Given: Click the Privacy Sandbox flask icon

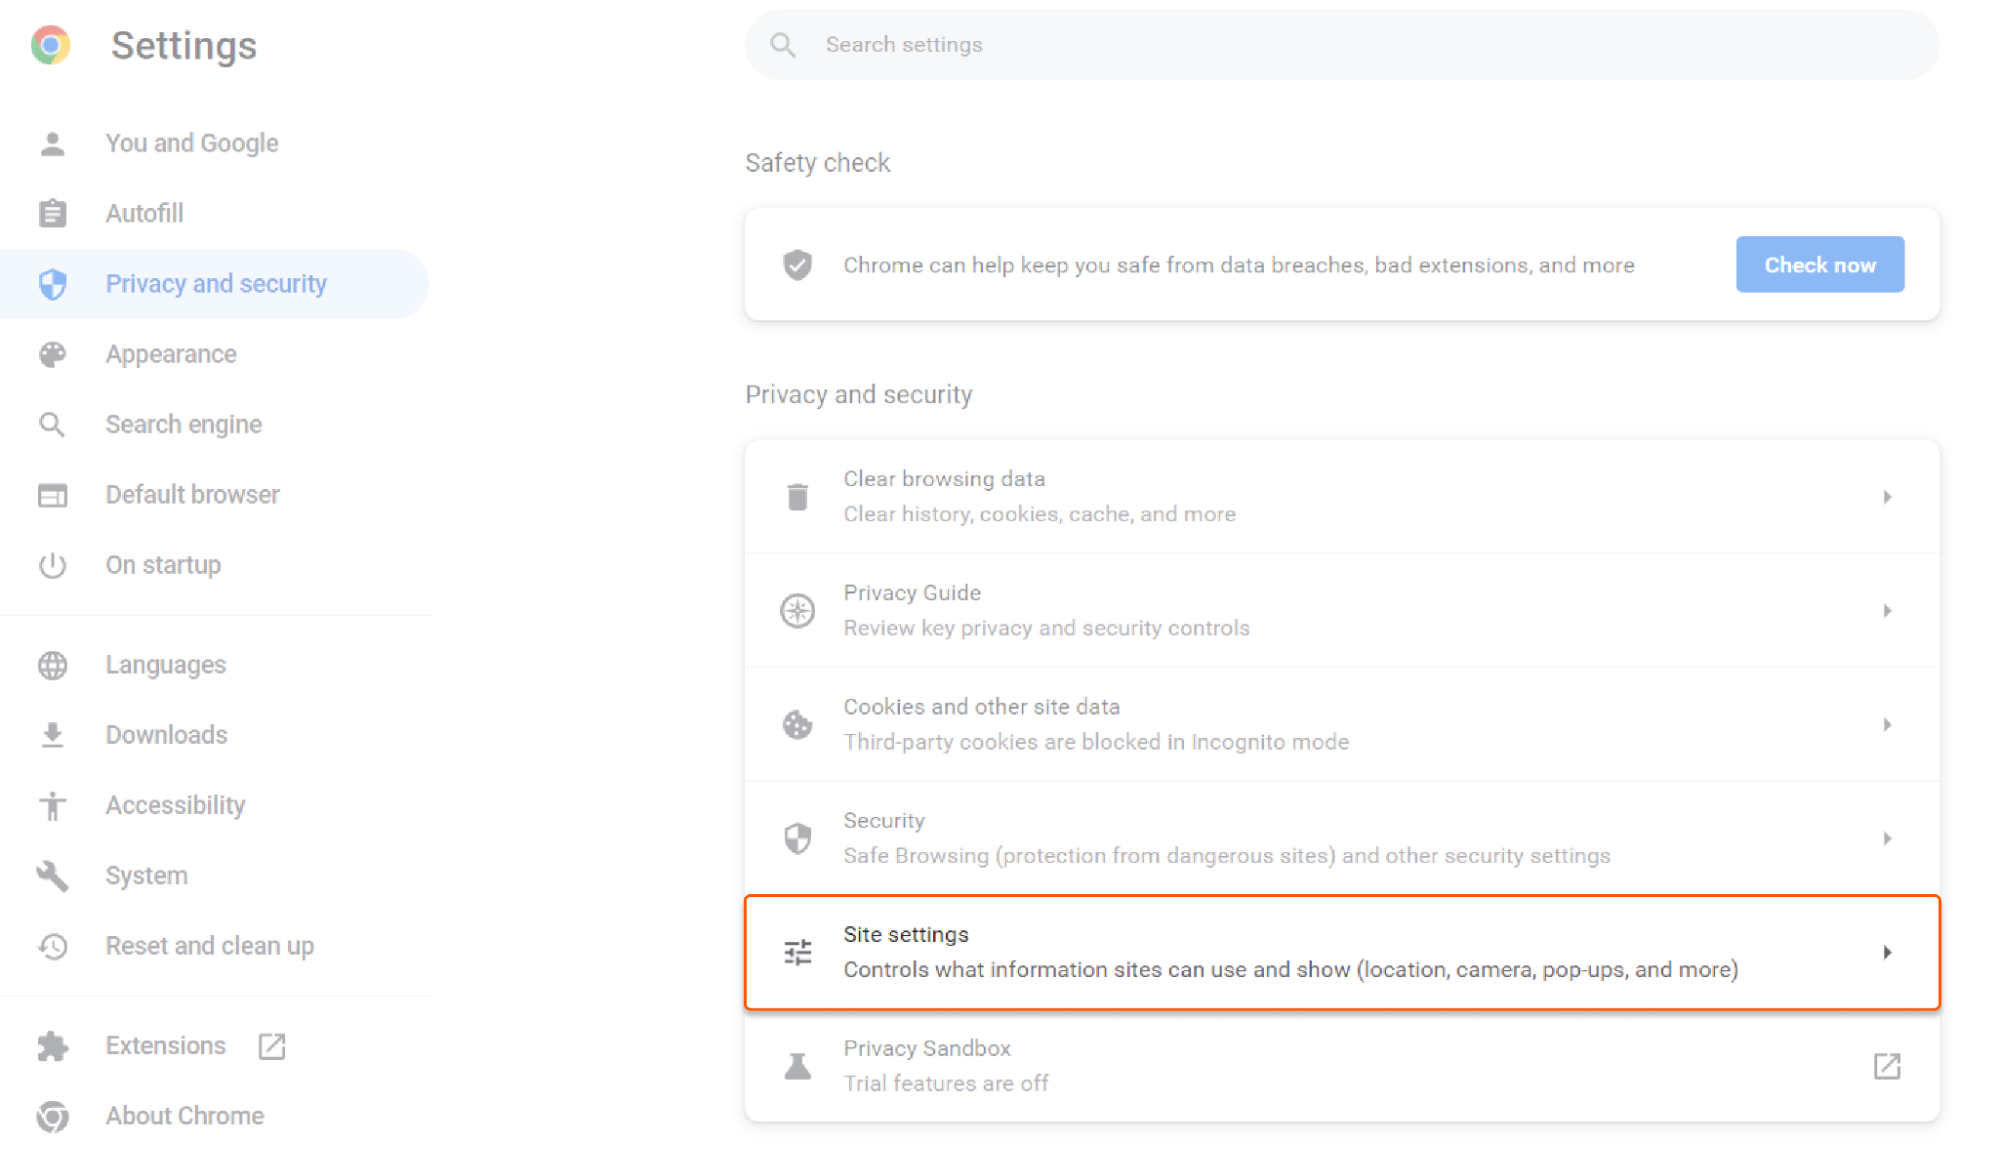Looking at the screenshot, I should pyautogui.click(x=797, y=1066).
